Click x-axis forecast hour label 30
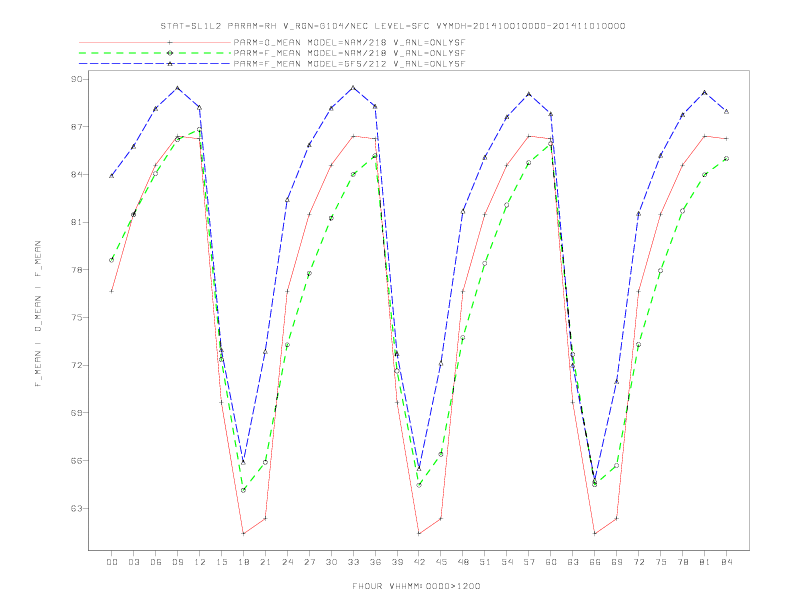The height and width of the screenshot is (612, 792). pyautogui.click(x=331, y=562)
